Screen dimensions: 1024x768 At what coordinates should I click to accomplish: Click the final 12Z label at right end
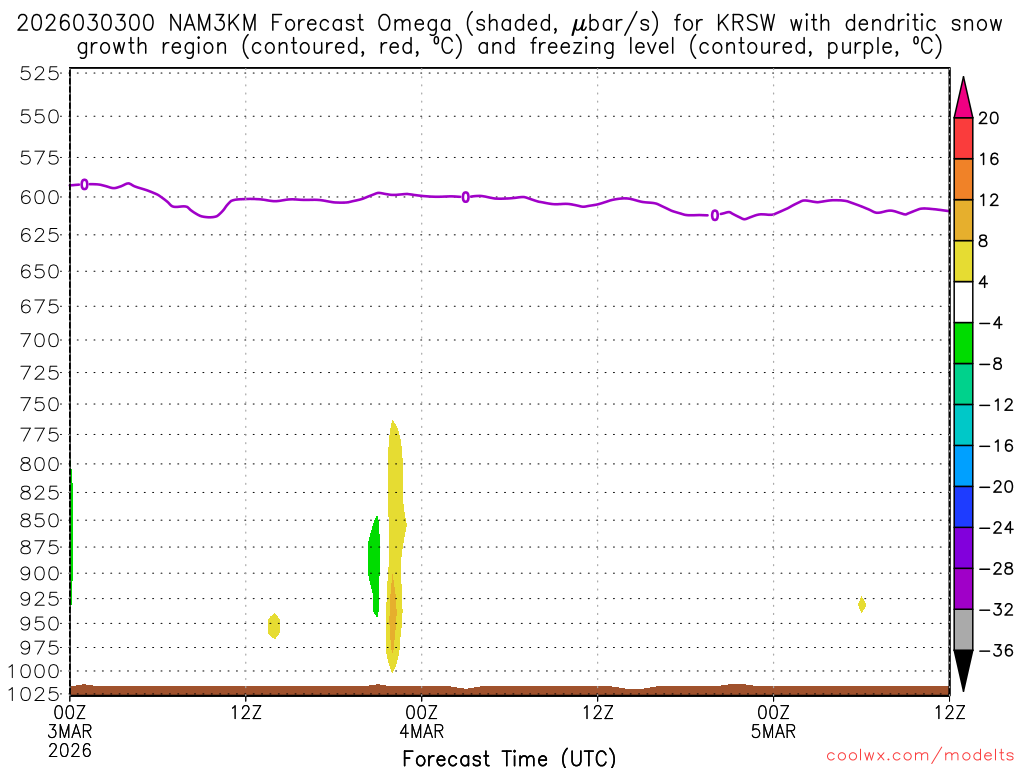(950, 712)
